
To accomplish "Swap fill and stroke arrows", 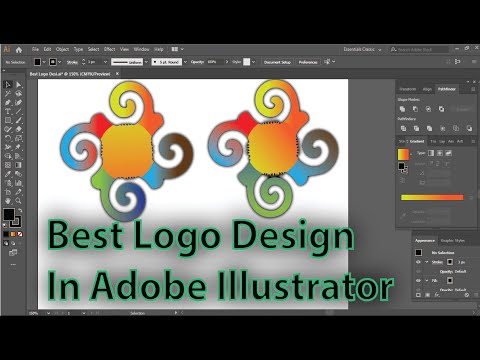I will click(x=20, y=211).
